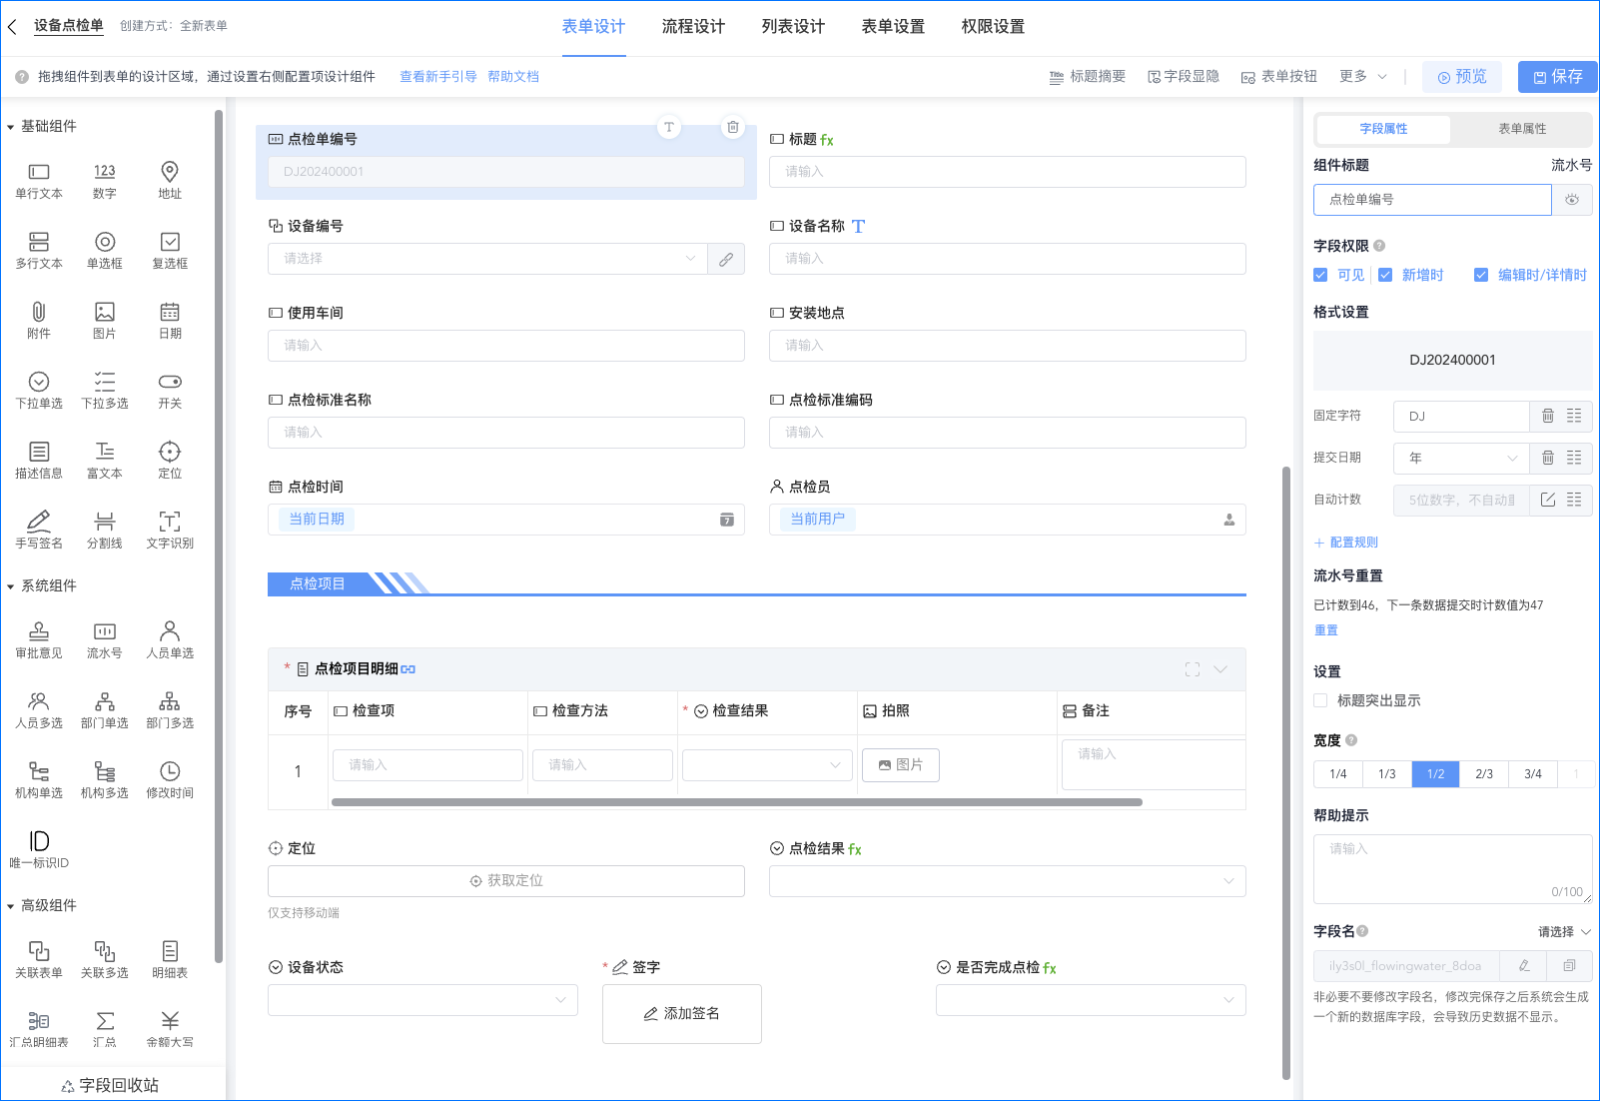This screenshot has height=1101, width=1600.
Task: Select the 开关 component in sidebar
Action: click(169, 390)
